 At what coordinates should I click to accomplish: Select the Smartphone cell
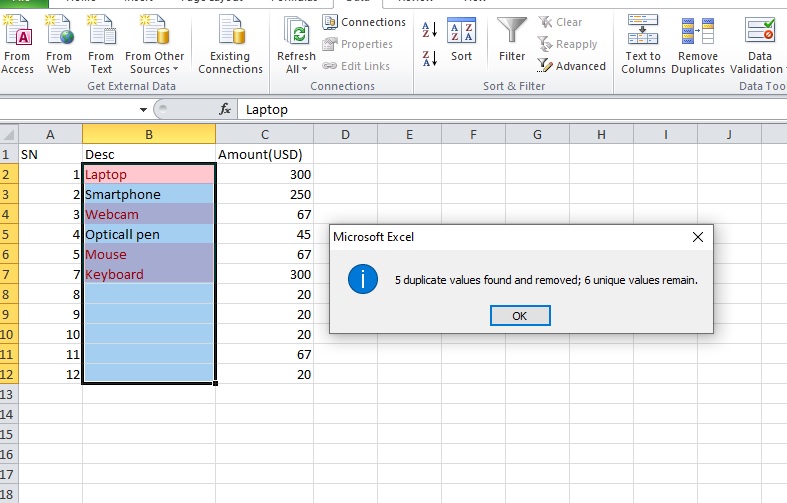tap(149, 194)
